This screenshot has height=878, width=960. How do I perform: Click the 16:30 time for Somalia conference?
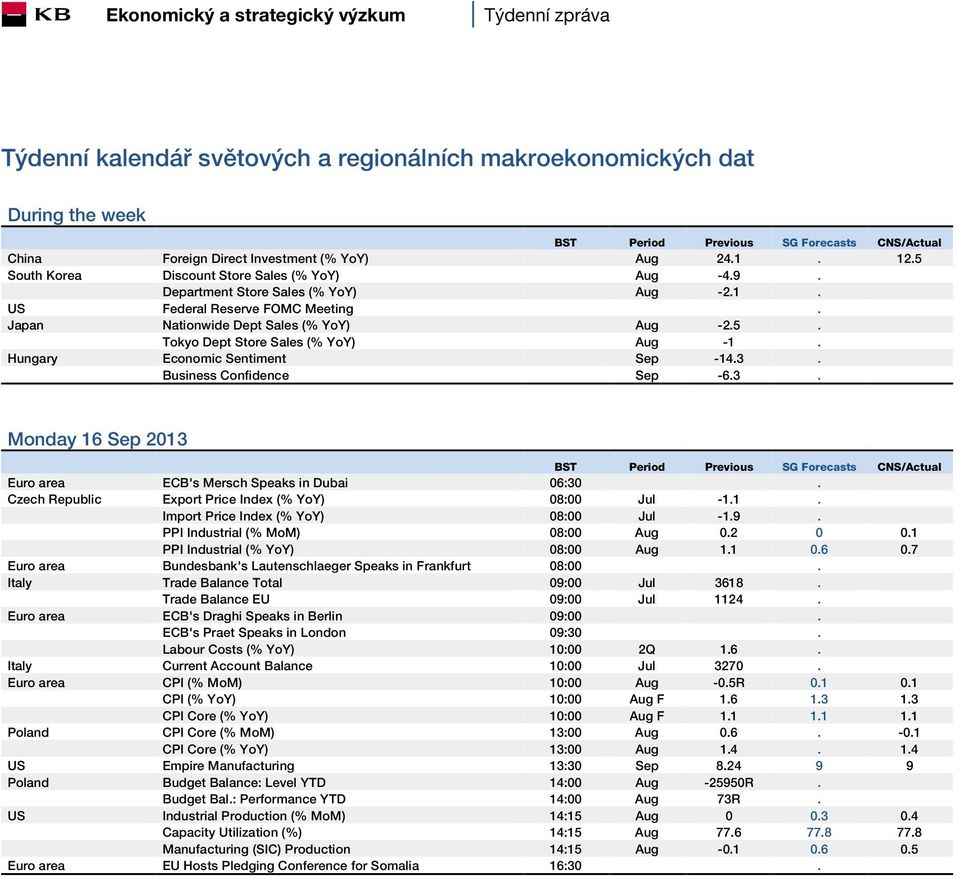(565, 866)
